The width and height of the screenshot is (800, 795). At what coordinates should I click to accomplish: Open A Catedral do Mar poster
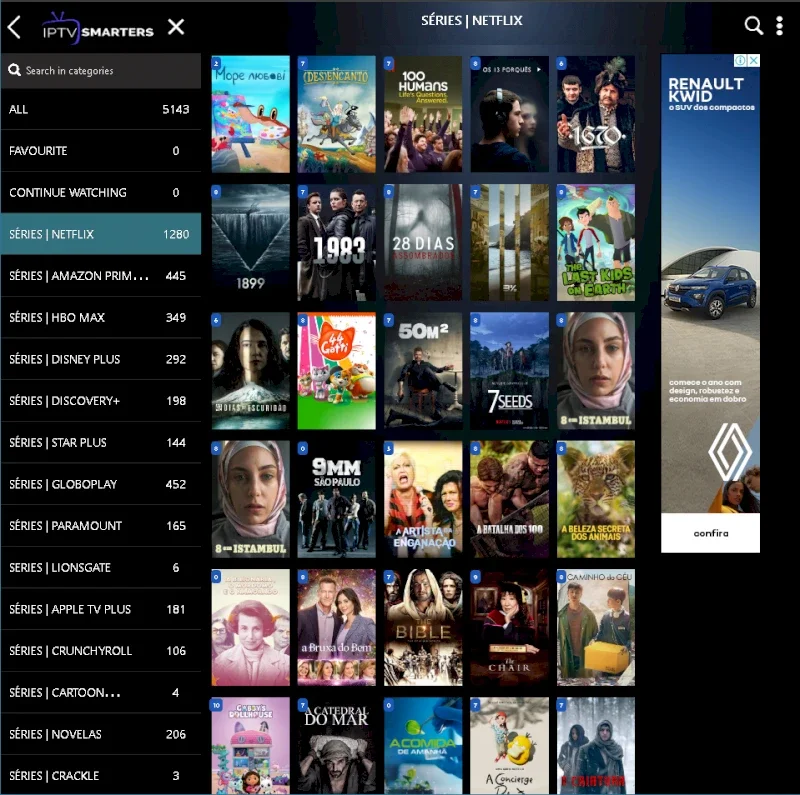337,746
